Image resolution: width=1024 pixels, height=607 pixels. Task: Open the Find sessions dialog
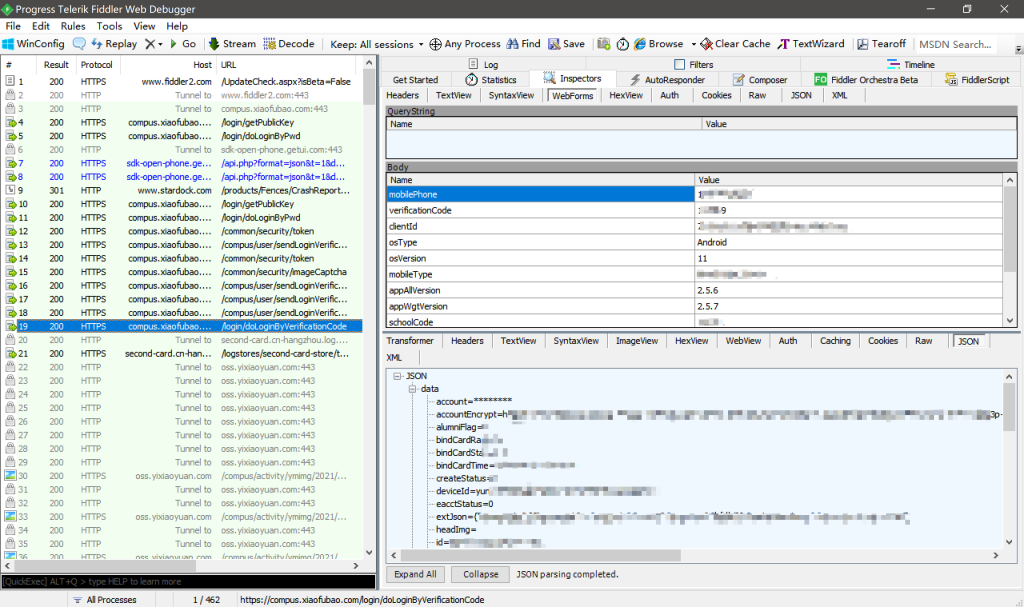[523, 44]
